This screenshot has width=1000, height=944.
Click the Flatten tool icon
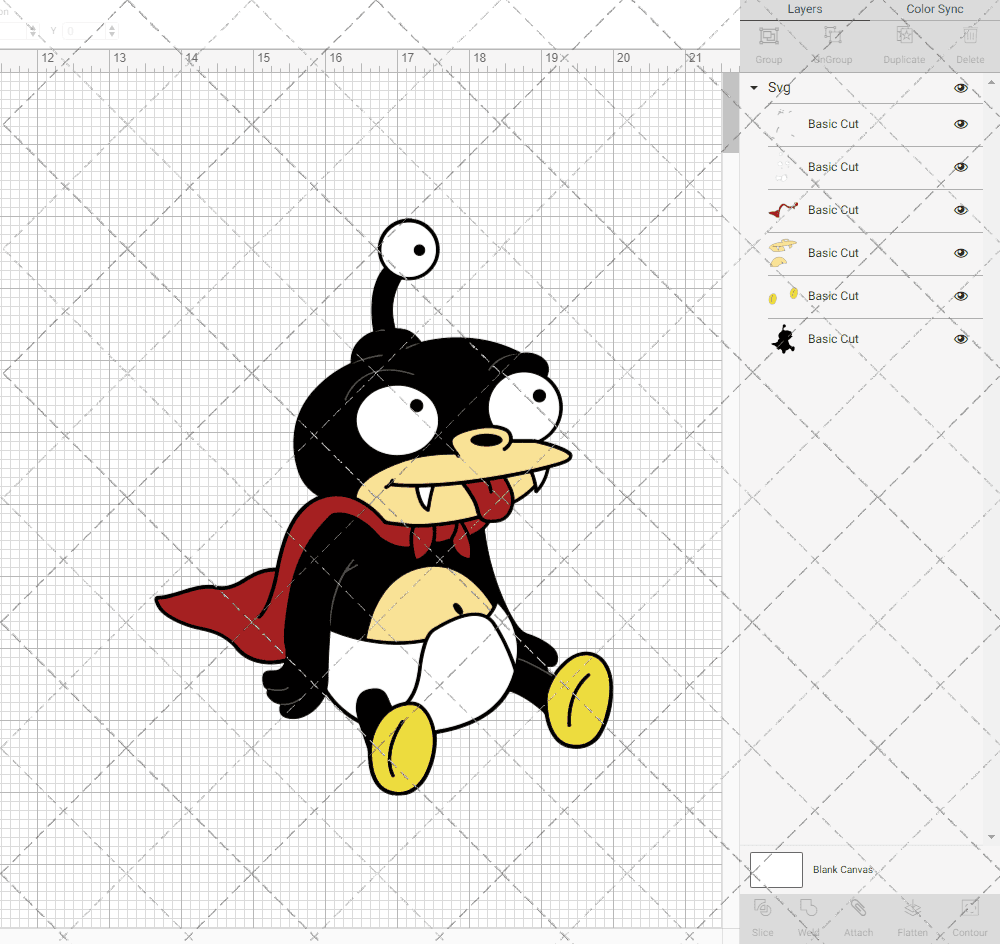point(913,908)
